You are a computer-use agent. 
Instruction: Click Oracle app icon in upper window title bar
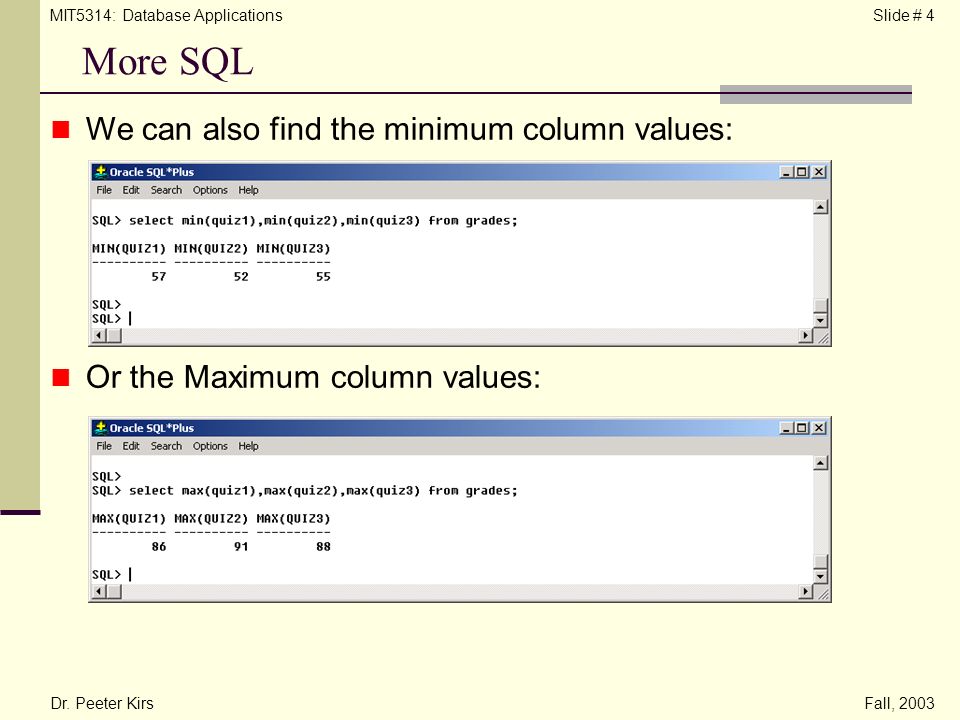click(x=100, y=172)
